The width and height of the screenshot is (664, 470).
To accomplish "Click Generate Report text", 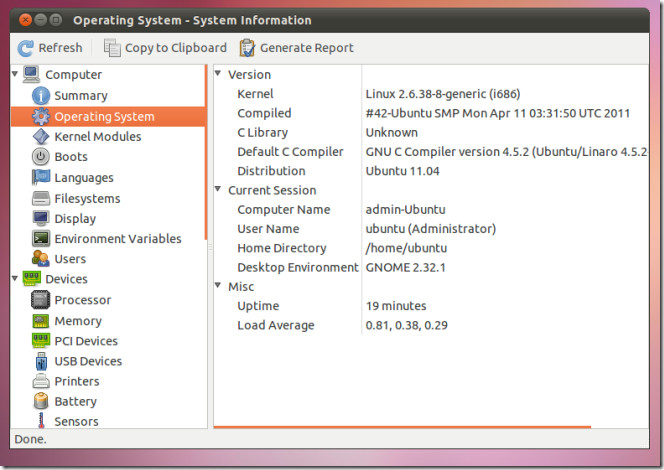I will click(307, 48).
